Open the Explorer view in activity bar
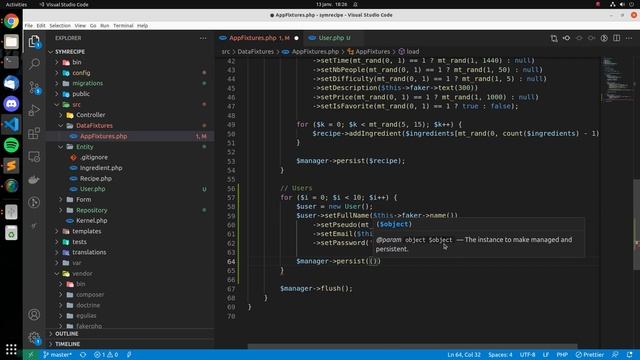 [34, 41]
